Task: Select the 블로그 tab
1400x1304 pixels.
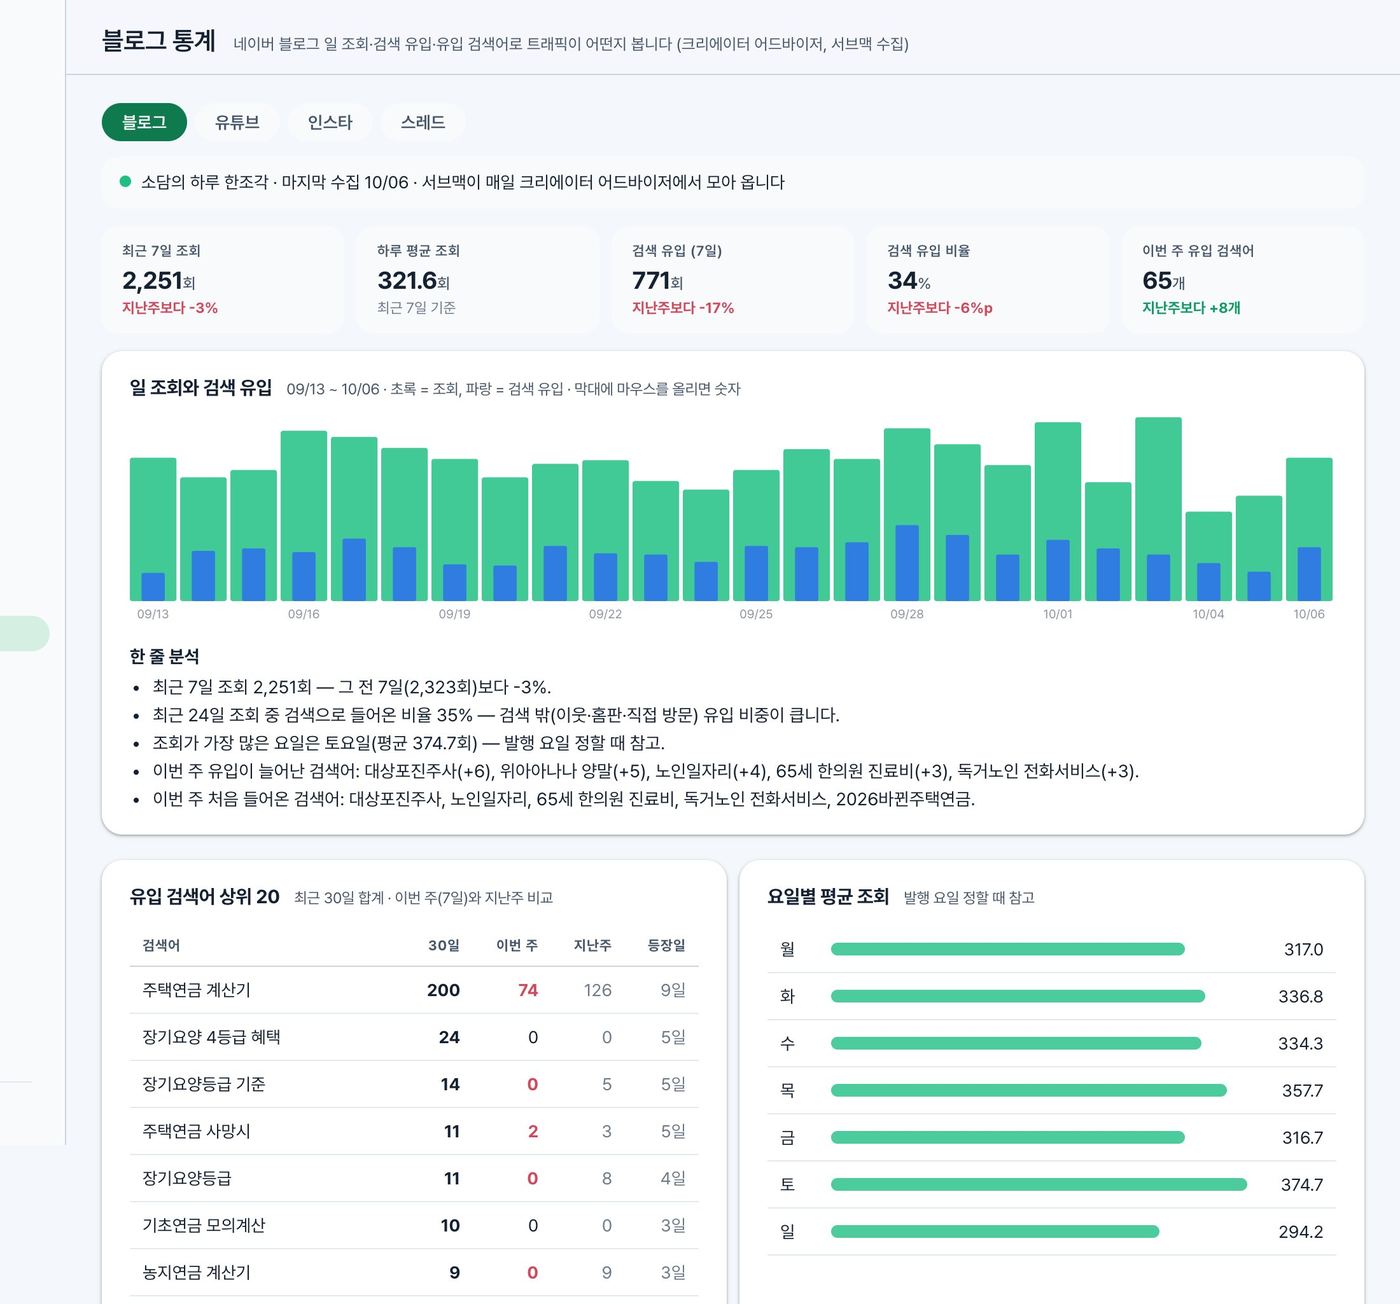Action: 144,122
